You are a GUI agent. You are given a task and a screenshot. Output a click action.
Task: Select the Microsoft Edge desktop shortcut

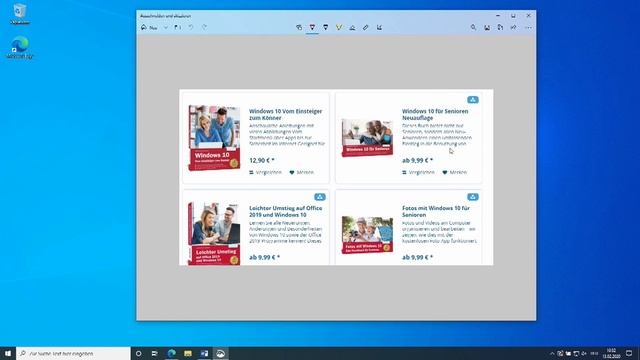click(20, 47)
